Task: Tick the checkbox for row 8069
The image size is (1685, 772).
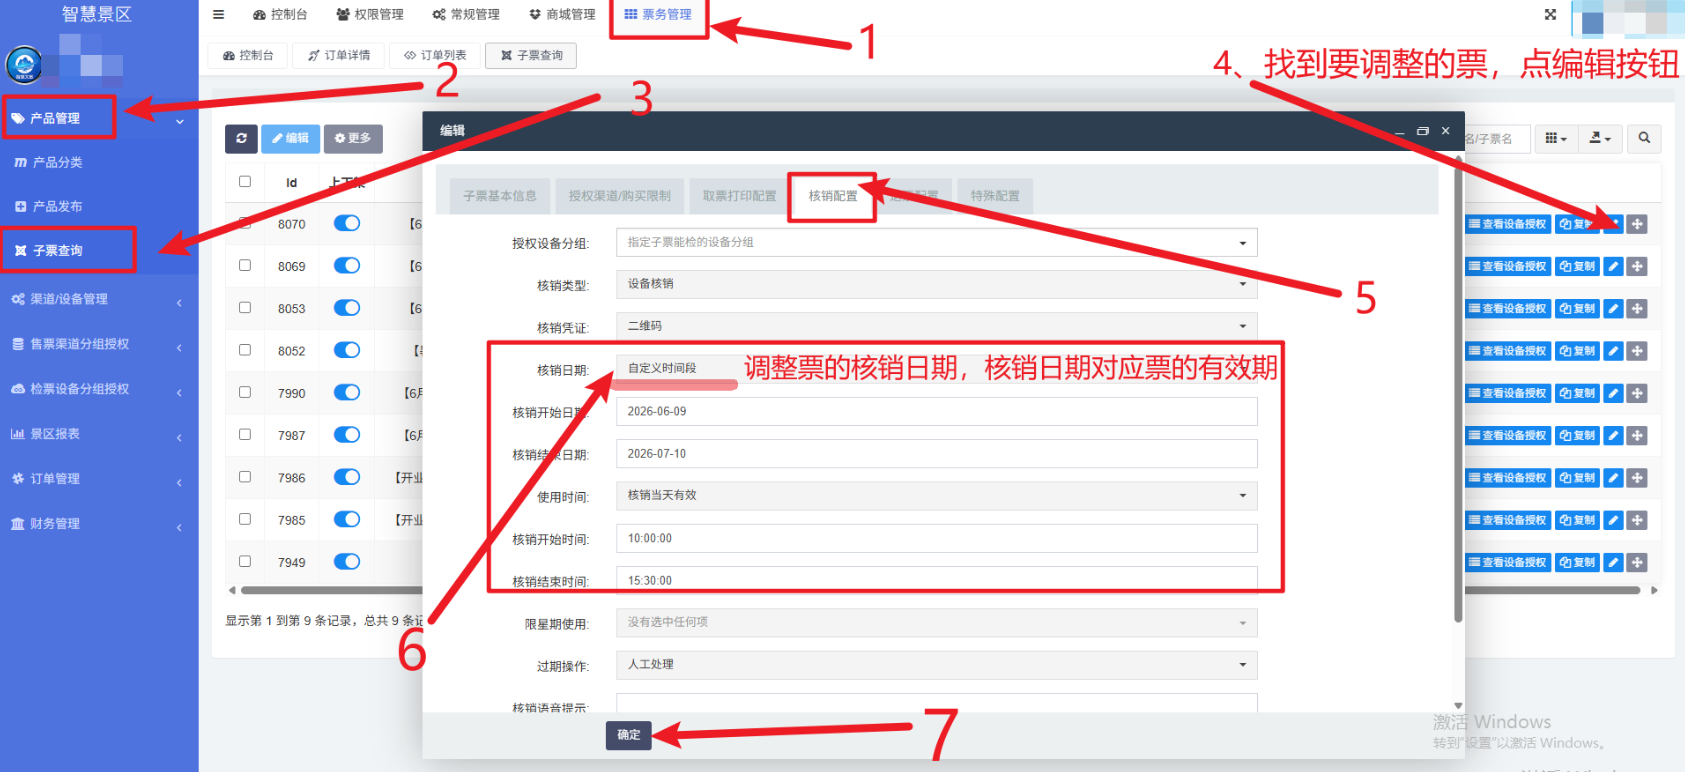Action: pyautogui.click(x=245, y=265)
